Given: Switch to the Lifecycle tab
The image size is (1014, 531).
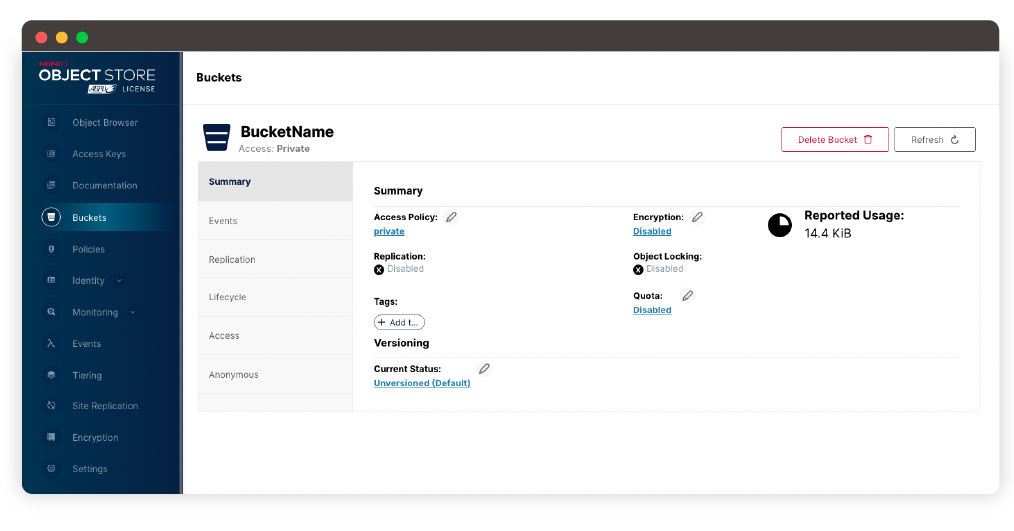Looking at the screenshot, I should pyautogui.click(x=227, y=297).
